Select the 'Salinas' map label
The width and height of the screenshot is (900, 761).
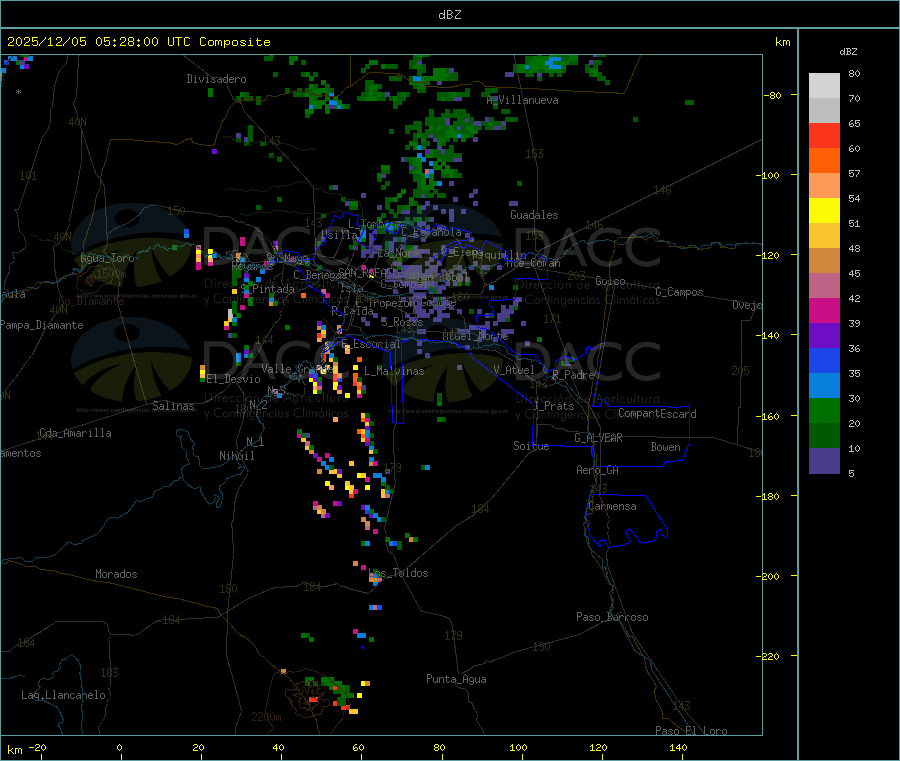[x=173, y=406]
